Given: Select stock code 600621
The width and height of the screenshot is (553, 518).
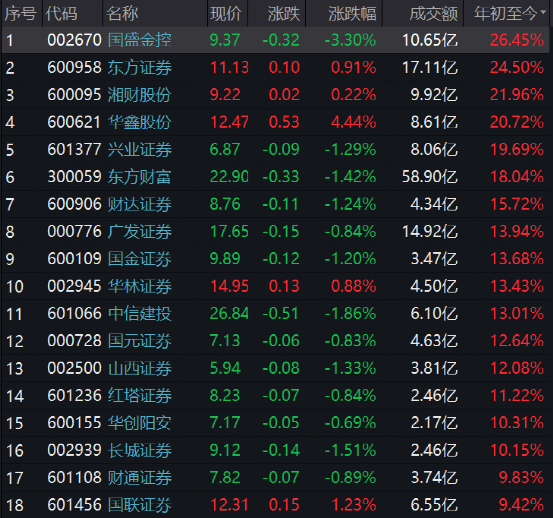Looking at the screenshot, I should pyautogui.click(x=74, y=122).
